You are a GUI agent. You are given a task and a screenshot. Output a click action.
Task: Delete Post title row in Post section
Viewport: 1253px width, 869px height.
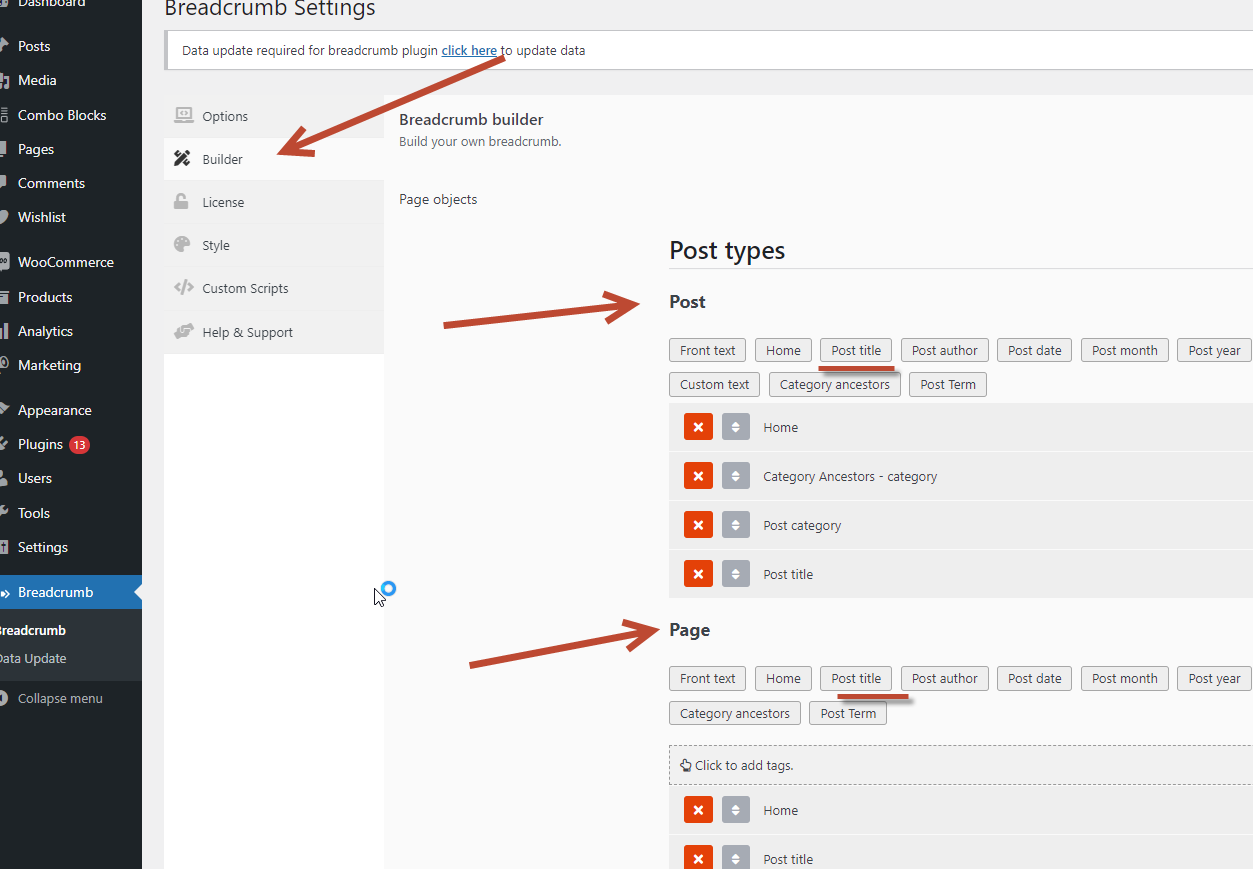698,574
